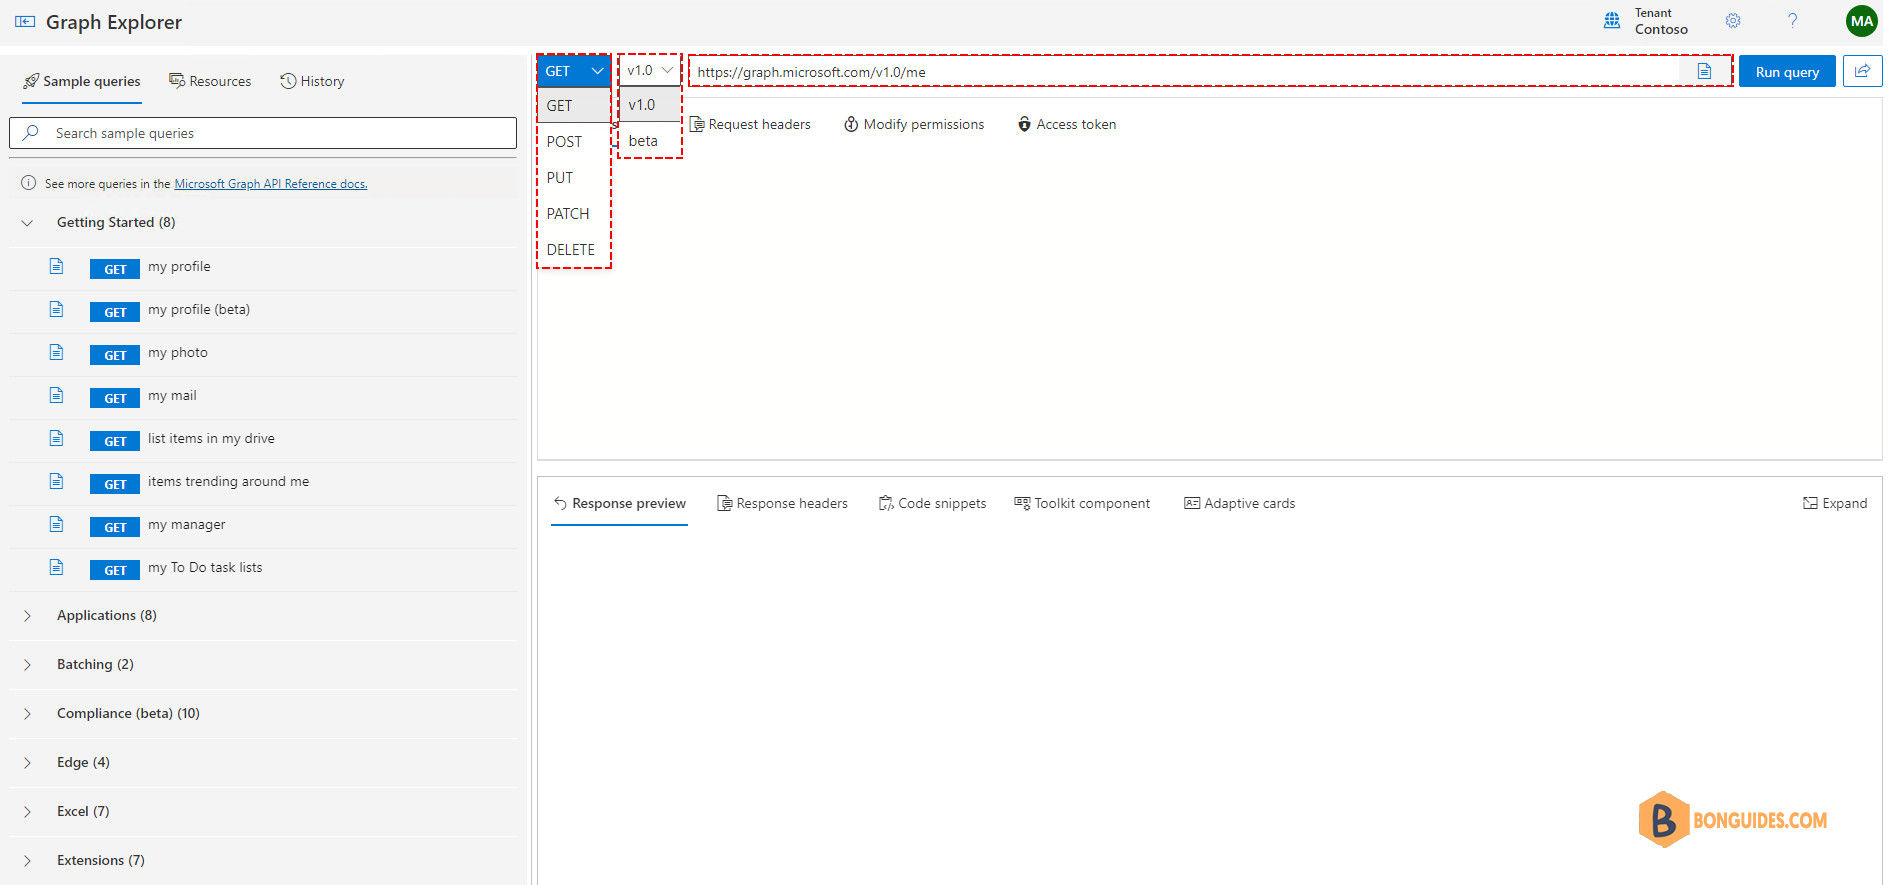Screen dimensions: 1888x885
Task: Click the Tenant Contoso organization icon
Action: 1612,21
